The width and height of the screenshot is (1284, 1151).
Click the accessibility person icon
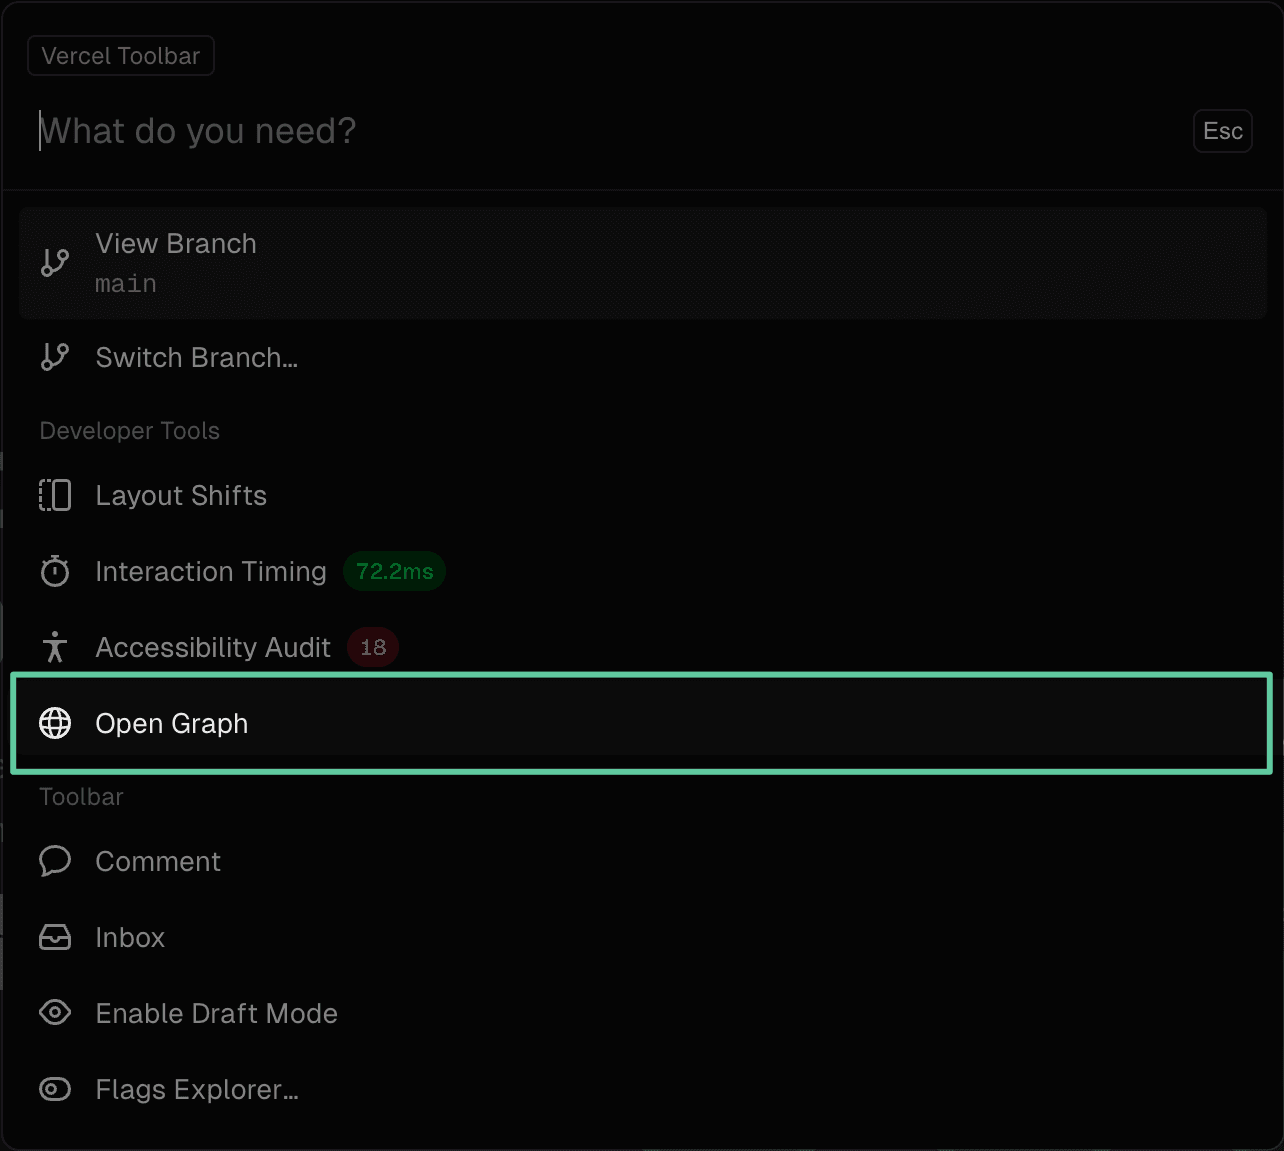pyautogui.click(x=55, y=647)
